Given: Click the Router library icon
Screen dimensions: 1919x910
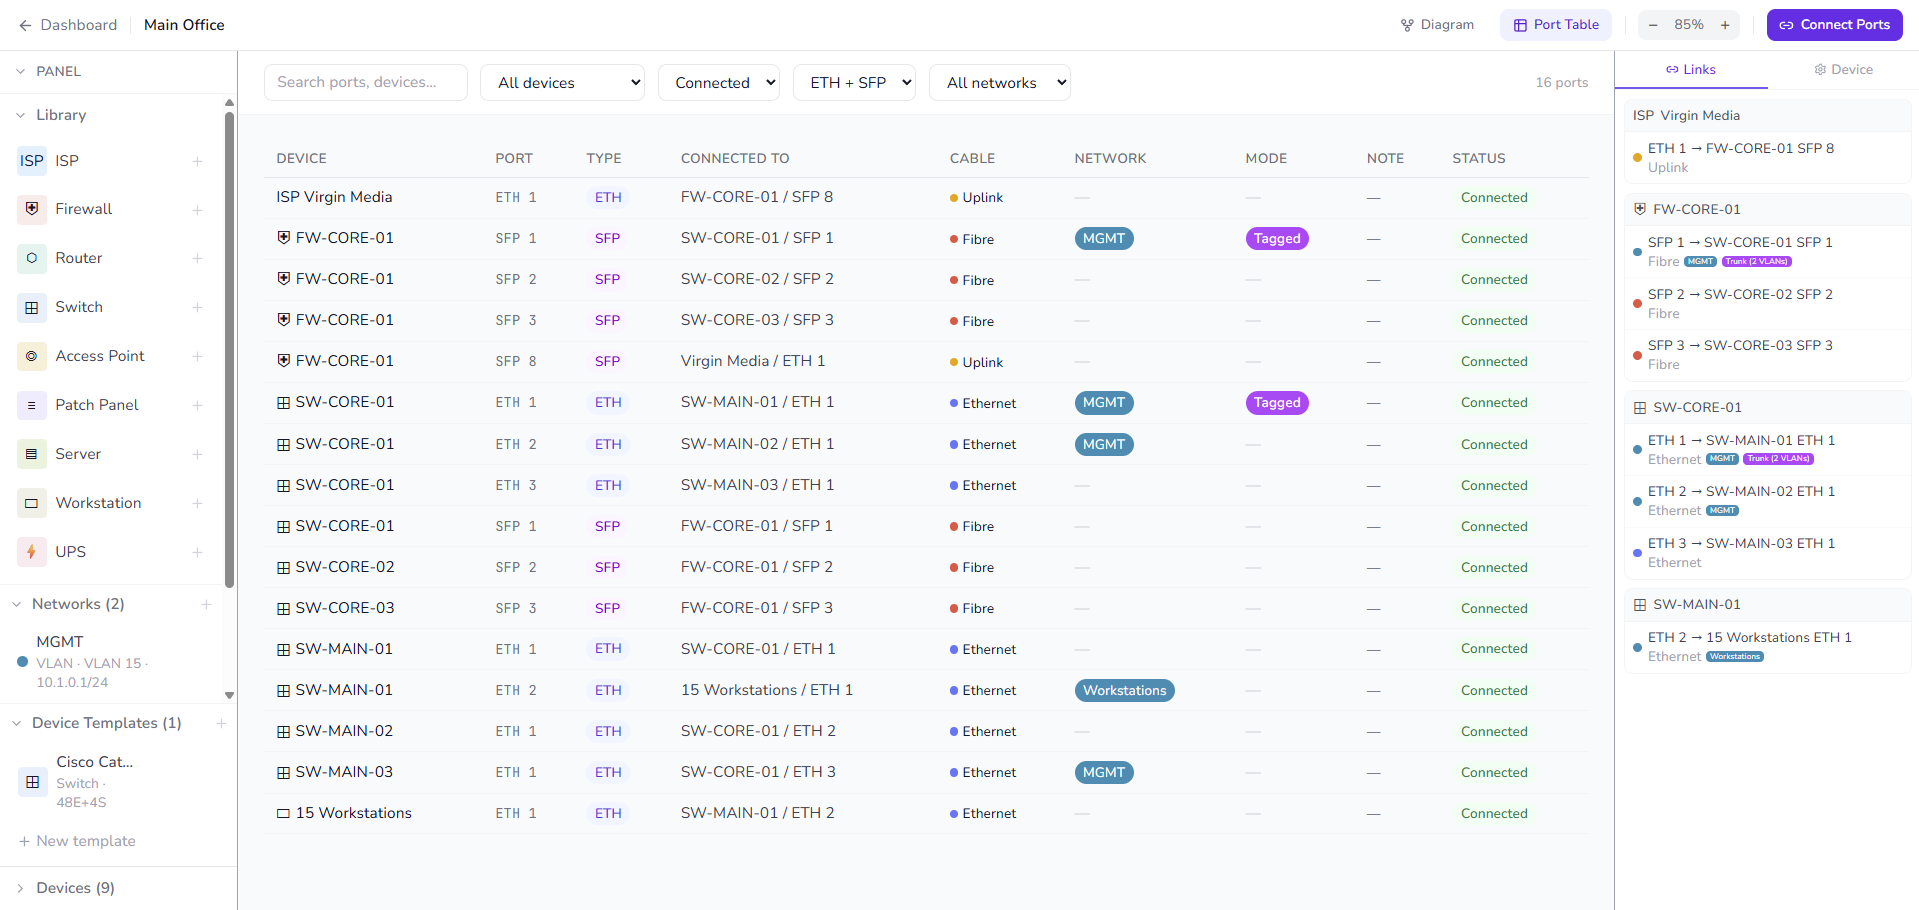Looking at the screenshot, I should click(x=32, y=259).
